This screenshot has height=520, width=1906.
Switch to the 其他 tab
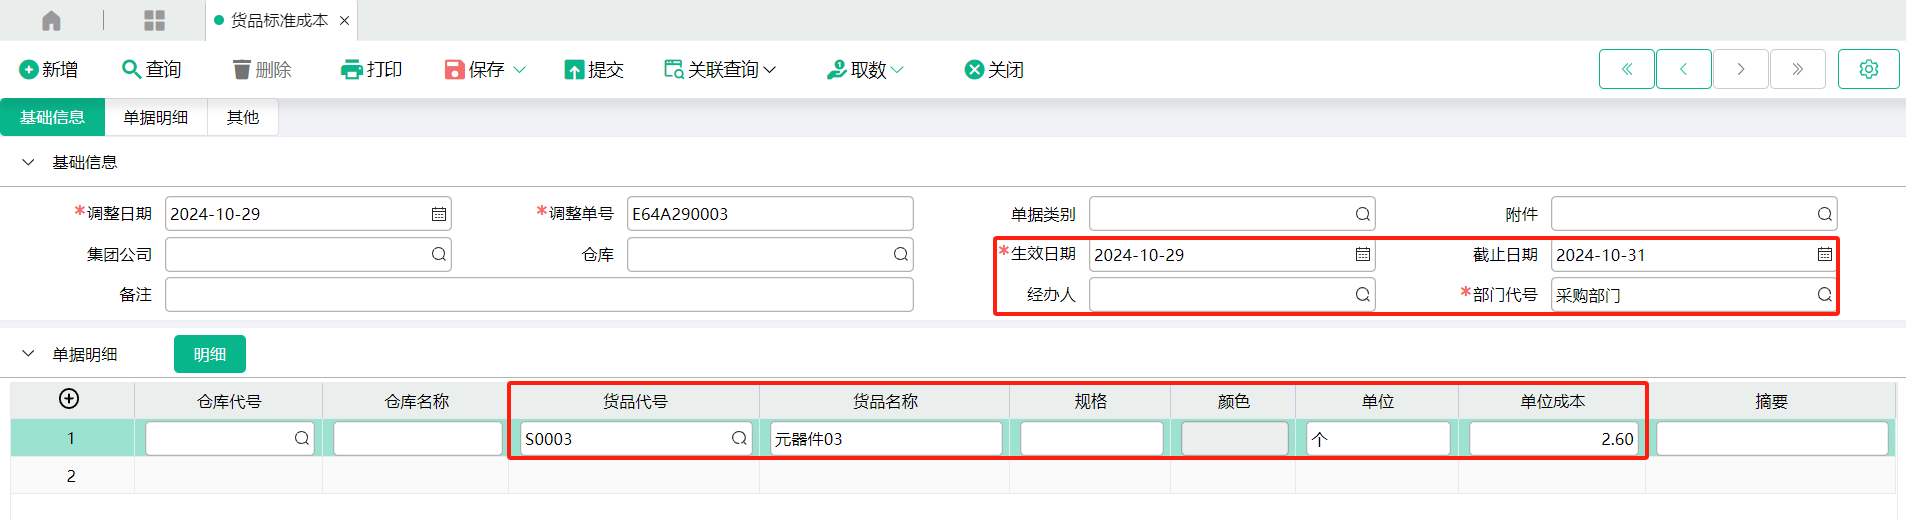click(242, 117)
